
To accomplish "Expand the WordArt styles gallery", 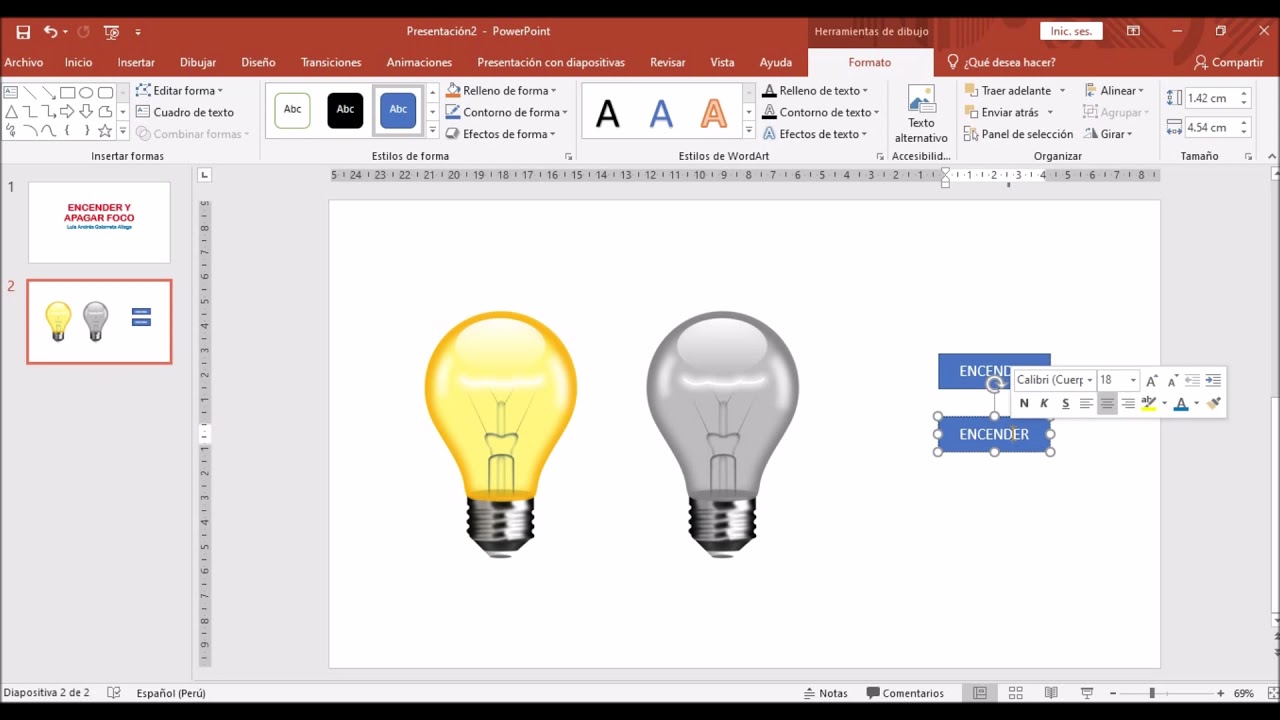I will click(749, 131).
